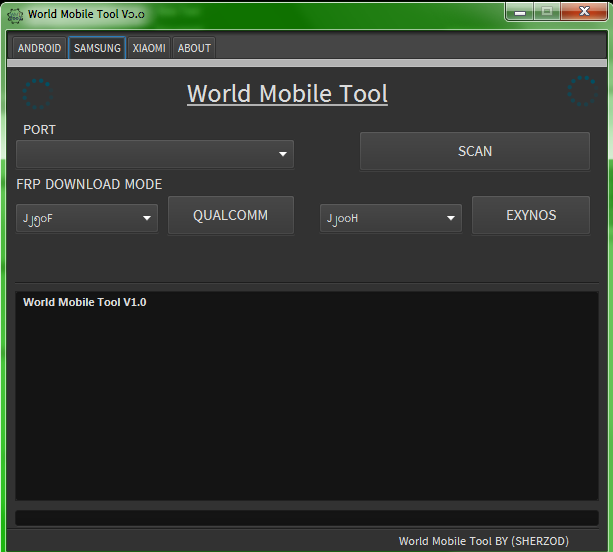Click the World Mobile Tool heading
The height and width of the screenshot is (552, 613).
(287, 94)
